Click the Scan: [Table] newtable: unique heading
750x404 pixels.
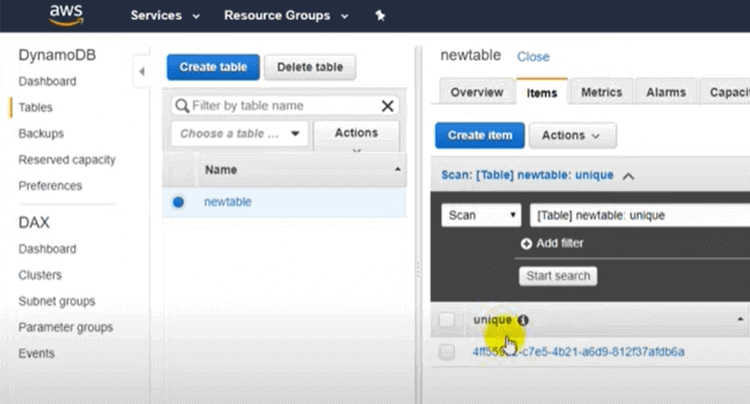pyautogui.click(x=527, y=175)
